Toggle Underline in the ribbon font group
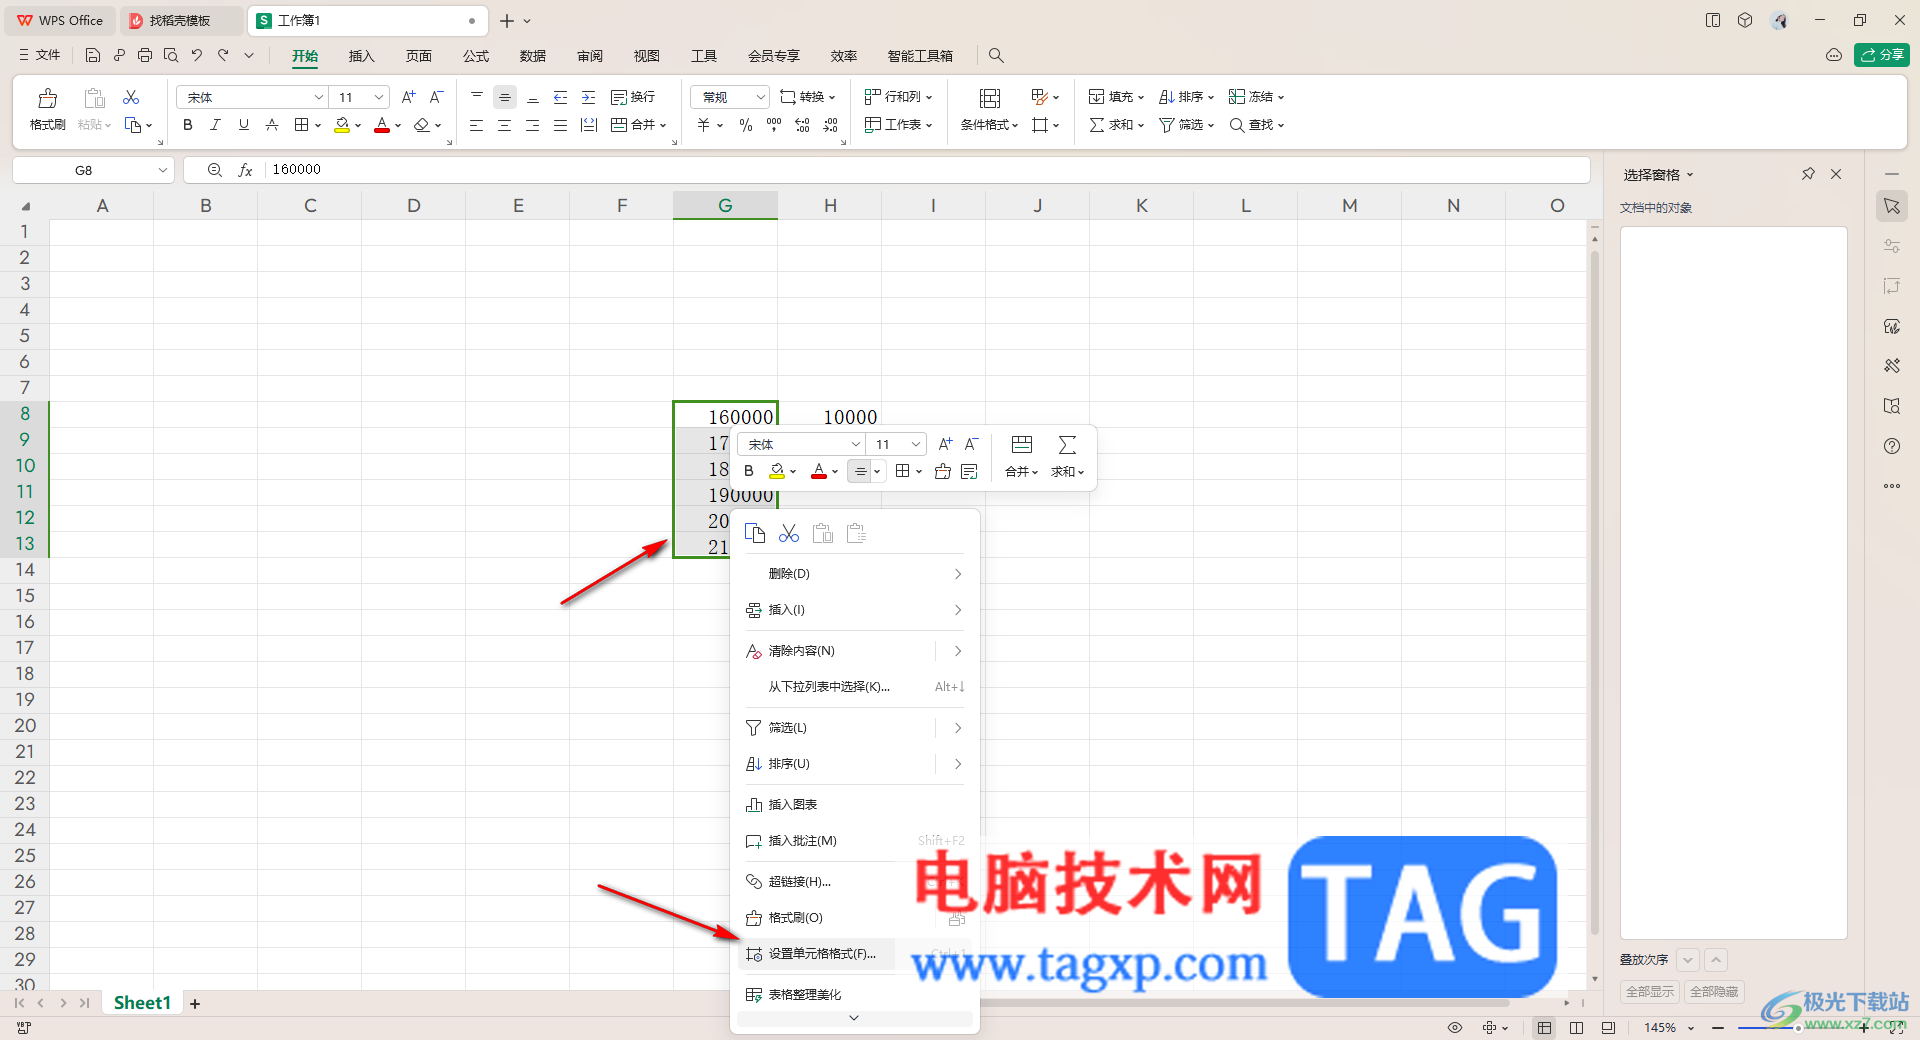This screenshot has height=1040, width=1920. [x=243, y=125]
